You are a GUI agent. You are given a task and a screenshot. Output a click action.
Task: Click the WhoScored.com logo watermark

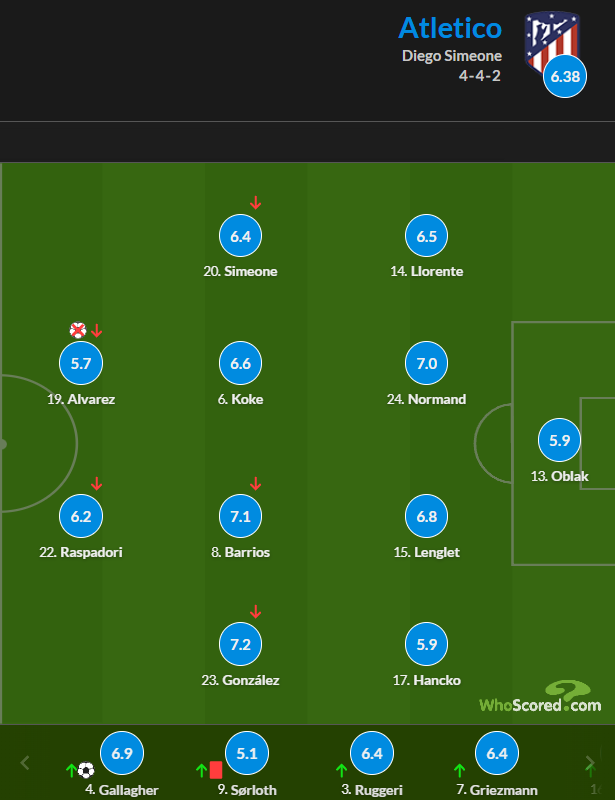pyautogui.click(x=540, y=696)
